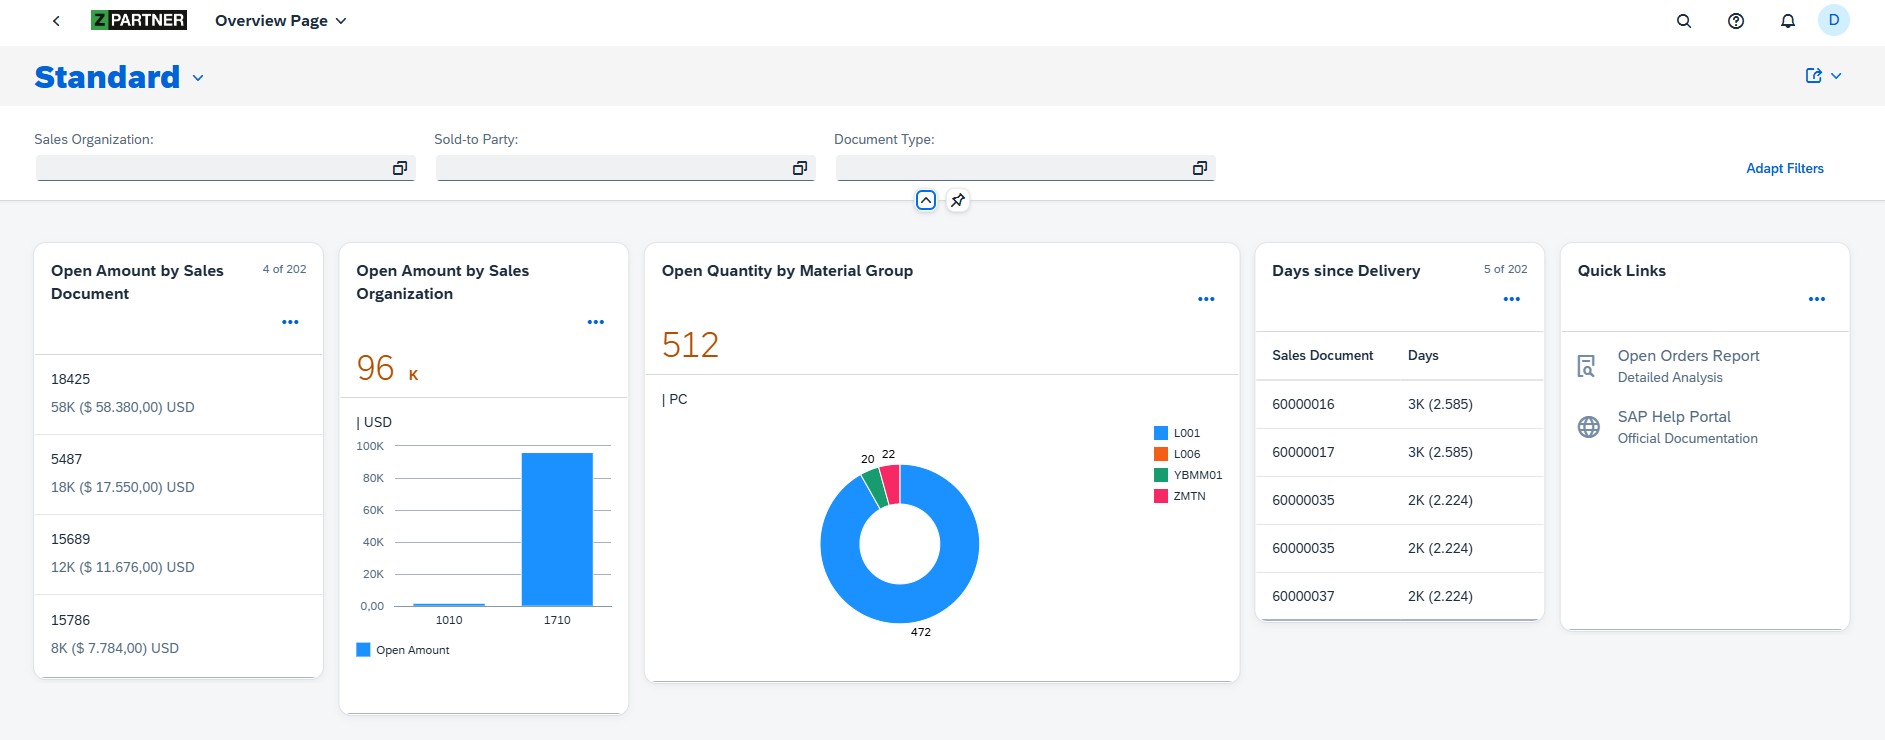Open more options on Days since Delivery card
This screenshot has height=740, width=1885.
[1511, 299]
